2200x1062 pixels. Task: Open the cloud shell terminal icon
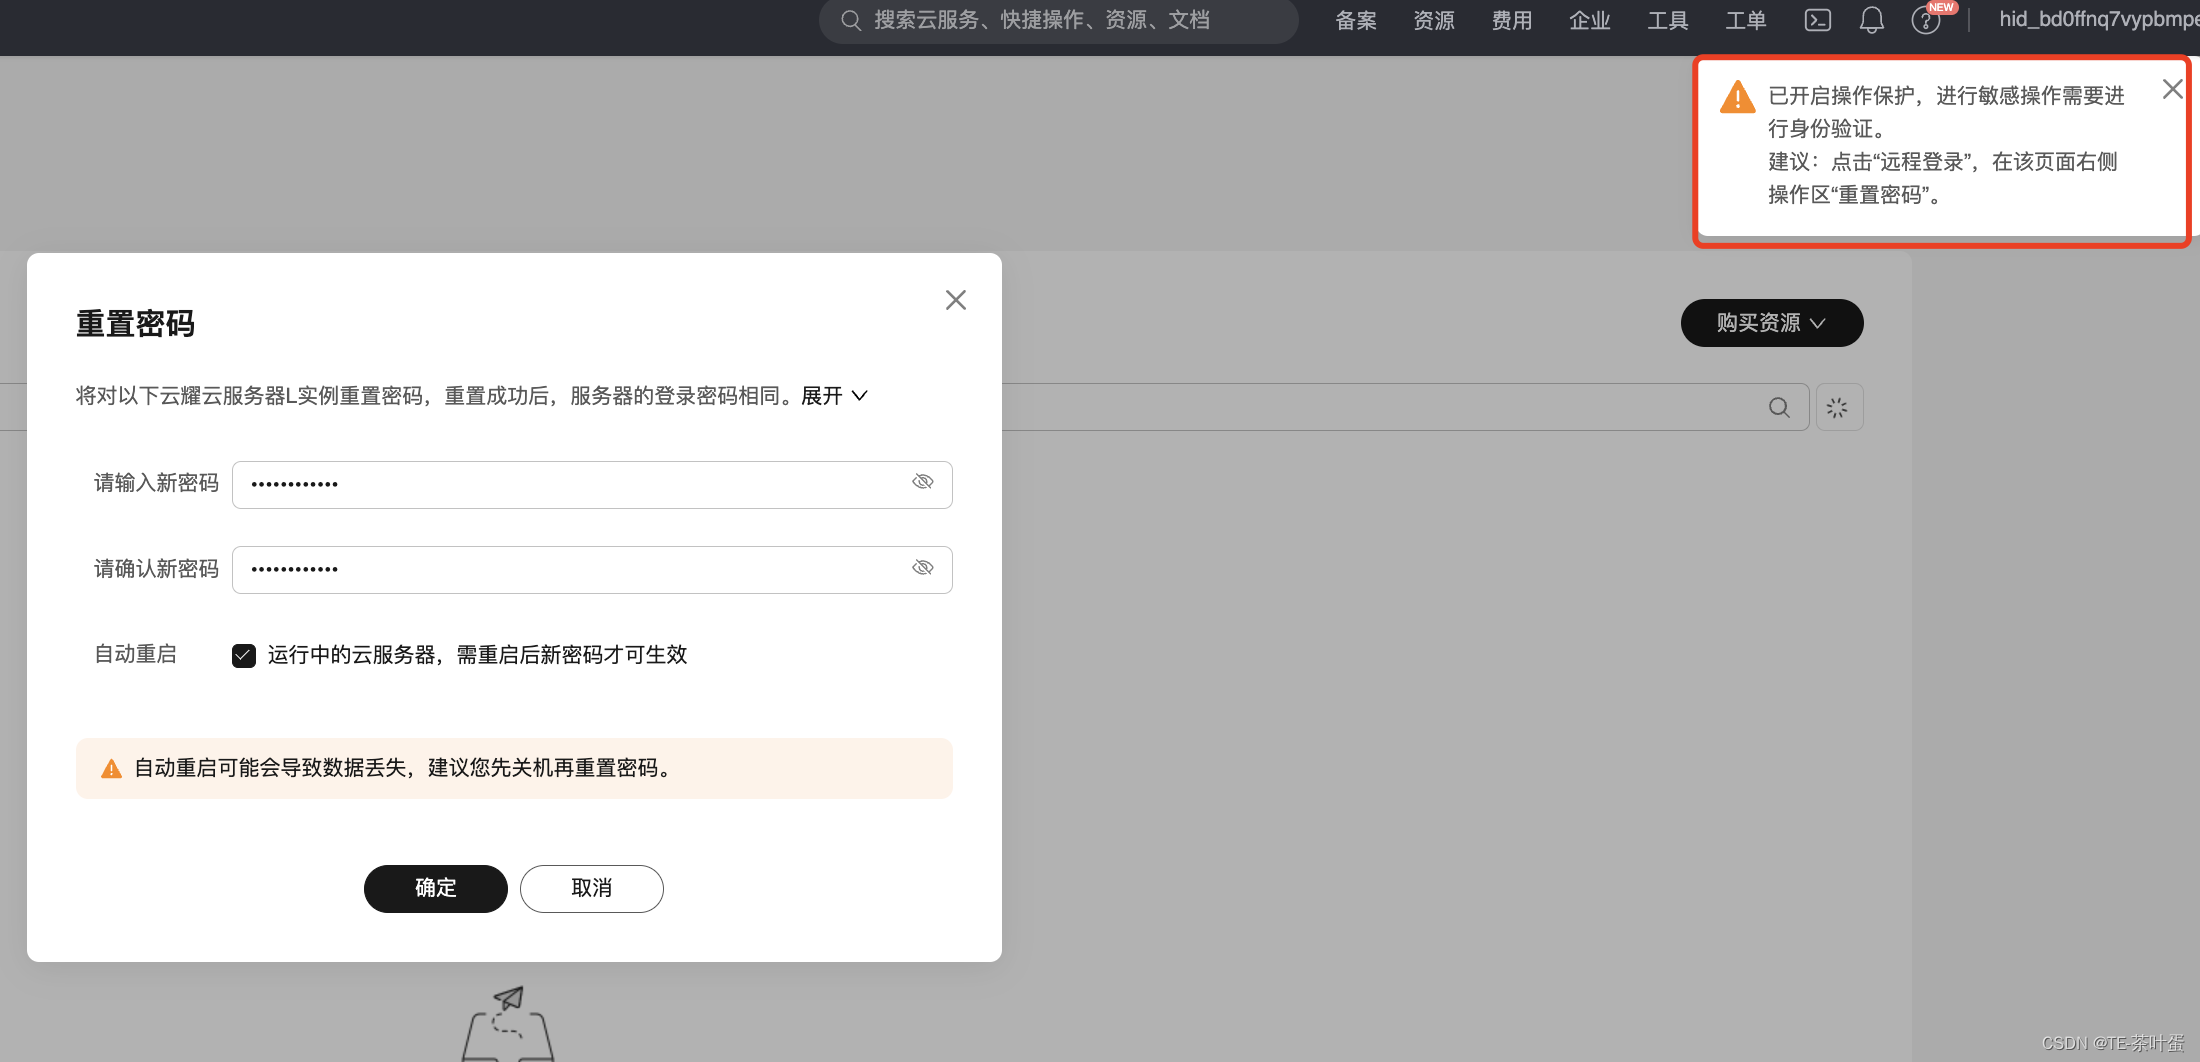[1818, 20]
